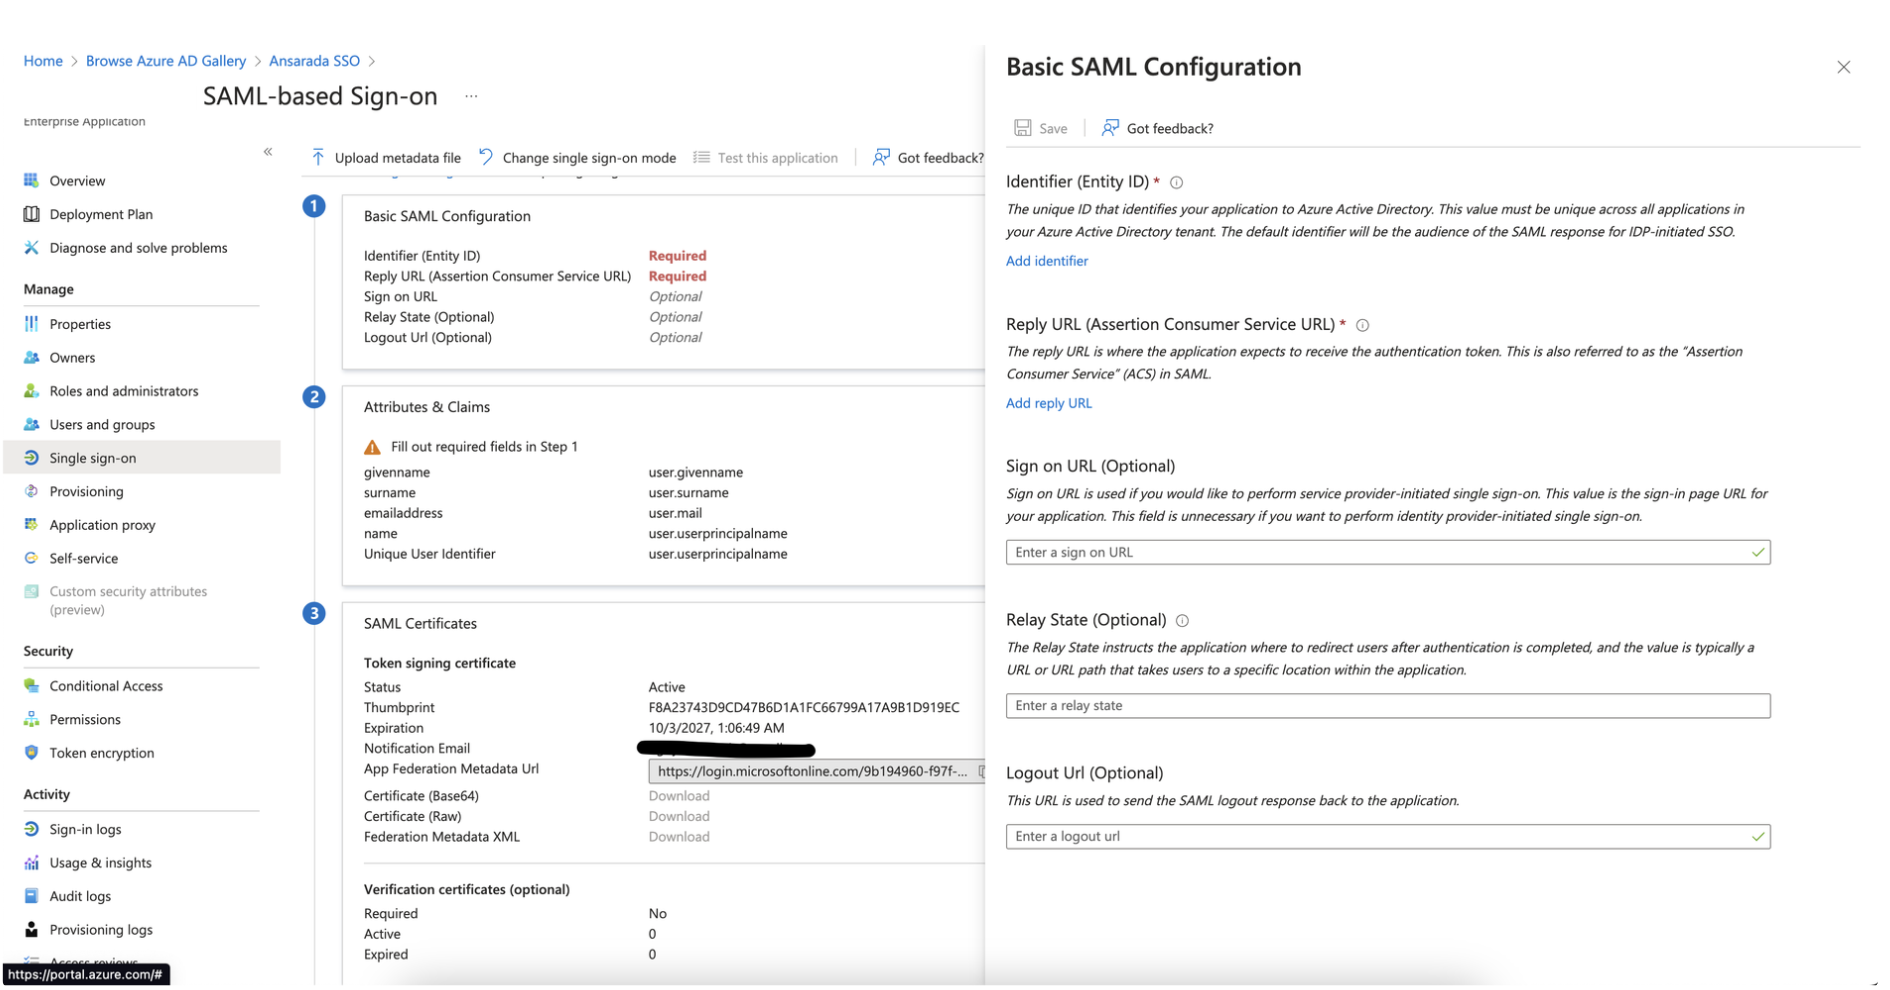Click the Application proxy icon
This screenshot has width=1890, height=990.
31,525
